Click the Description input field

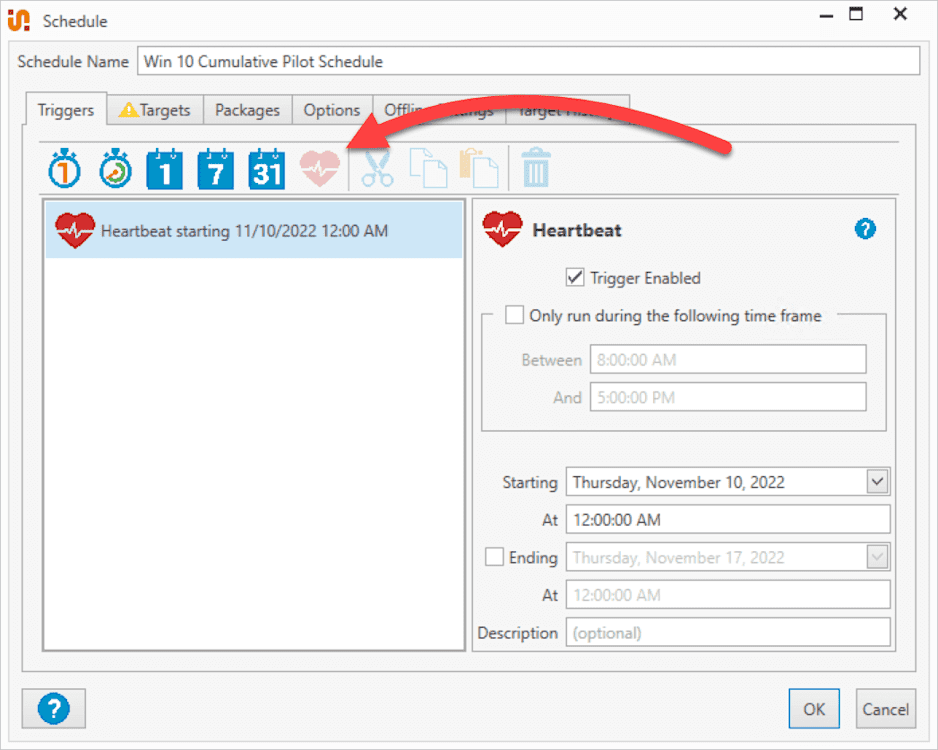pos(728,632)
